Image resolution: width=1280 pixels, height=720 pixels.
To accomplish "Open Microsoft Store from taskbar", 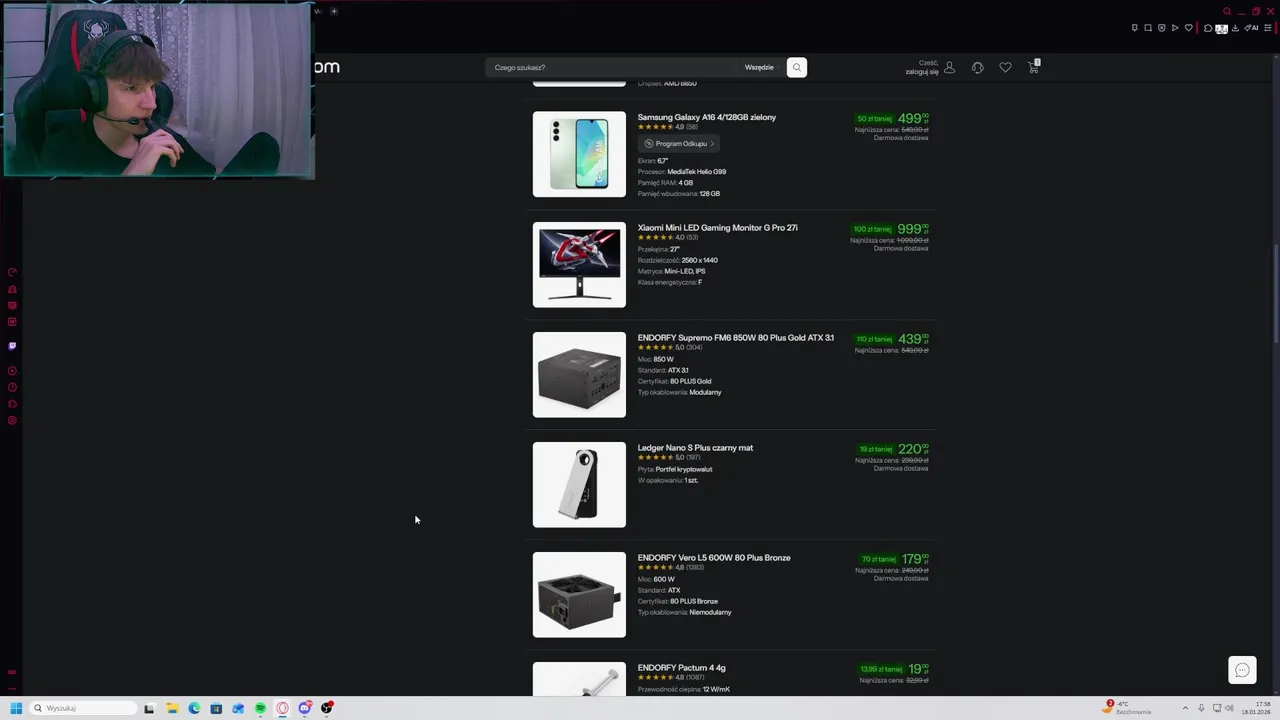I will pos(216,708).
